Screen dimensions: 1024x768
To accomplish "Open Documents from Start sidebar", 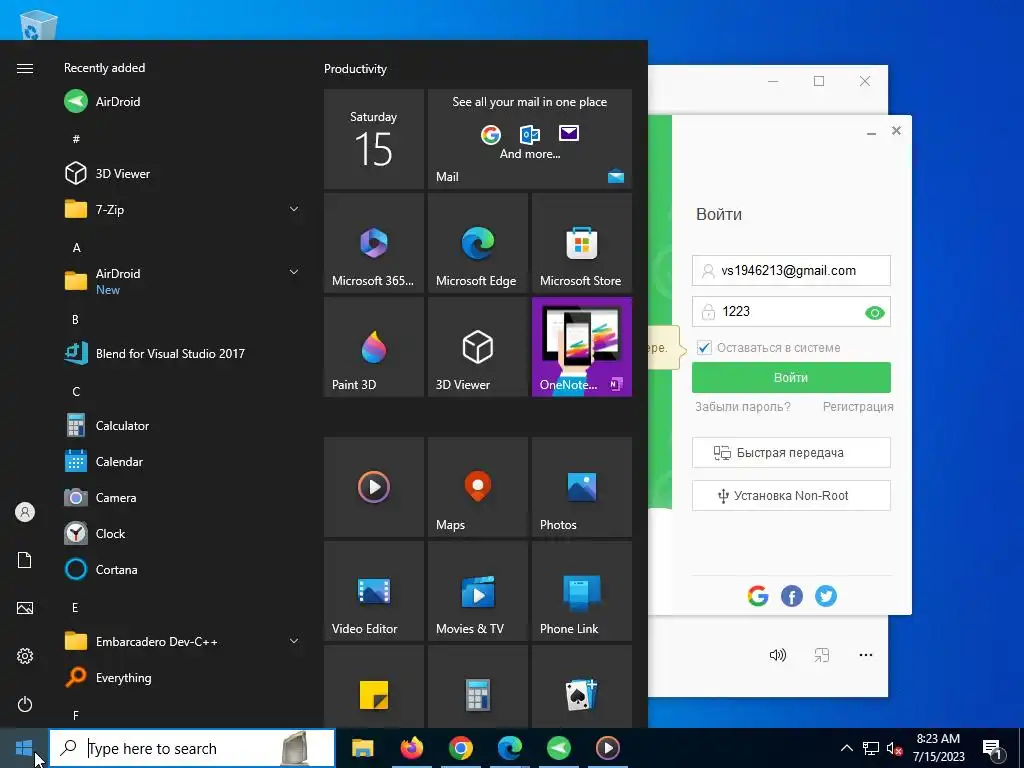I will [25, 560].
